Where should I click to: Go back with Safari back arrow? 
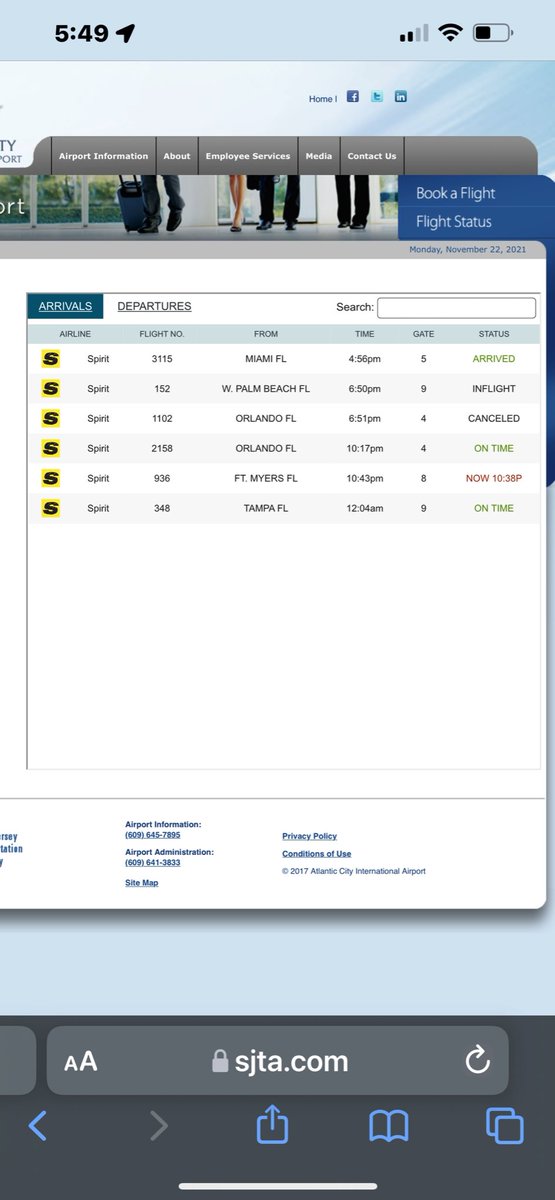37,1127
